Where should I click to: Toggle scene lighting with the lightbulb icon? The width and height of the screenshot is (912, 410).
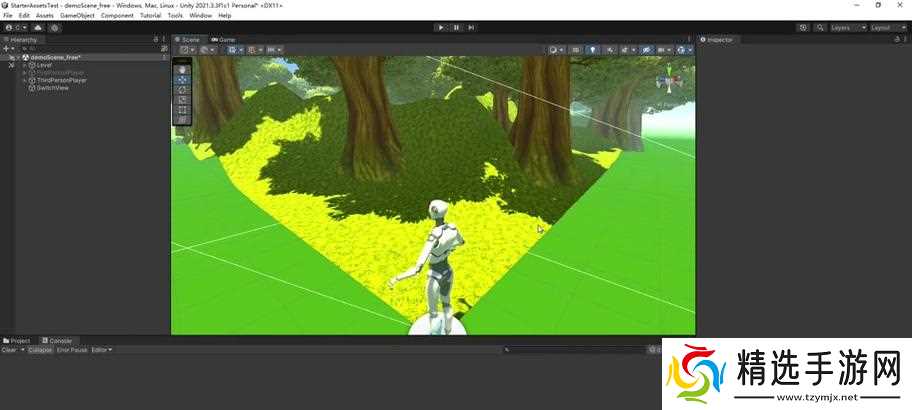[x=591, y=49]
